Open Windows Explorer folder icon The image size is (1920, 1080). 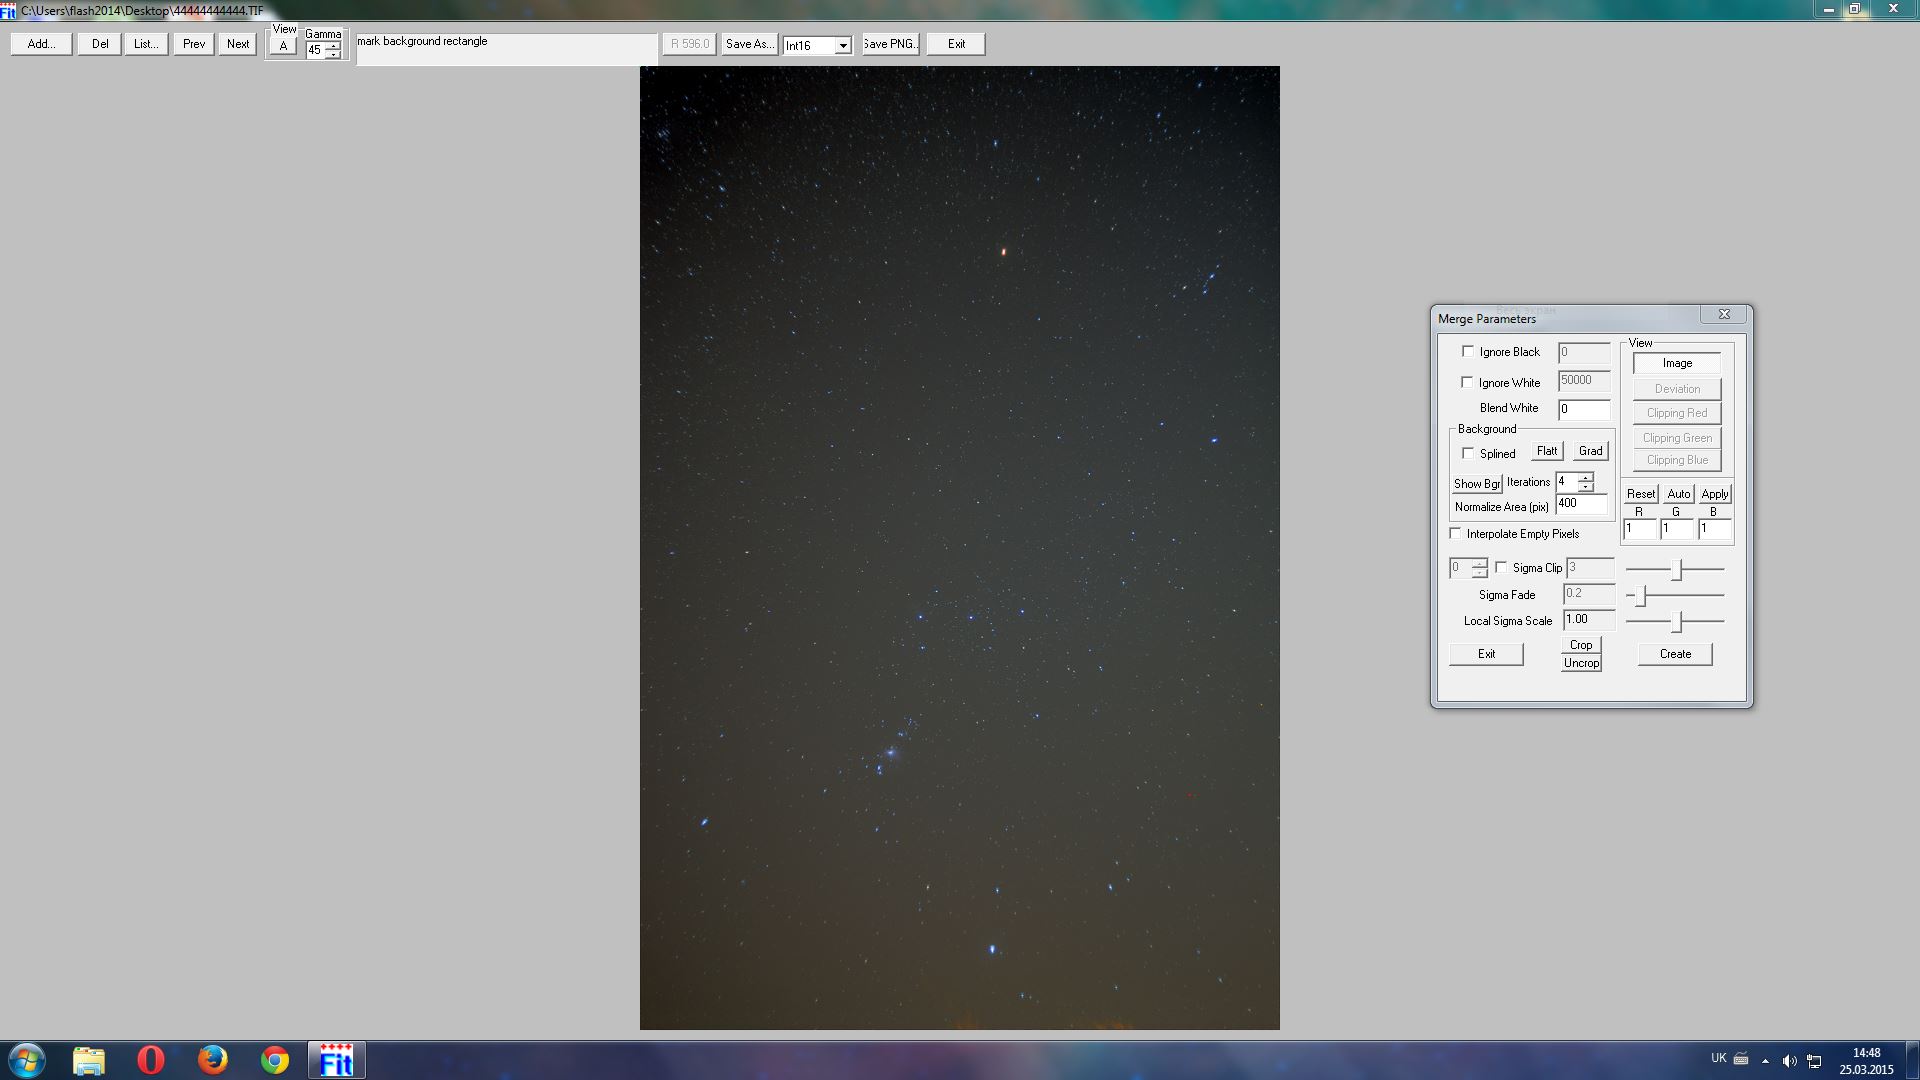coord(89,1060)
